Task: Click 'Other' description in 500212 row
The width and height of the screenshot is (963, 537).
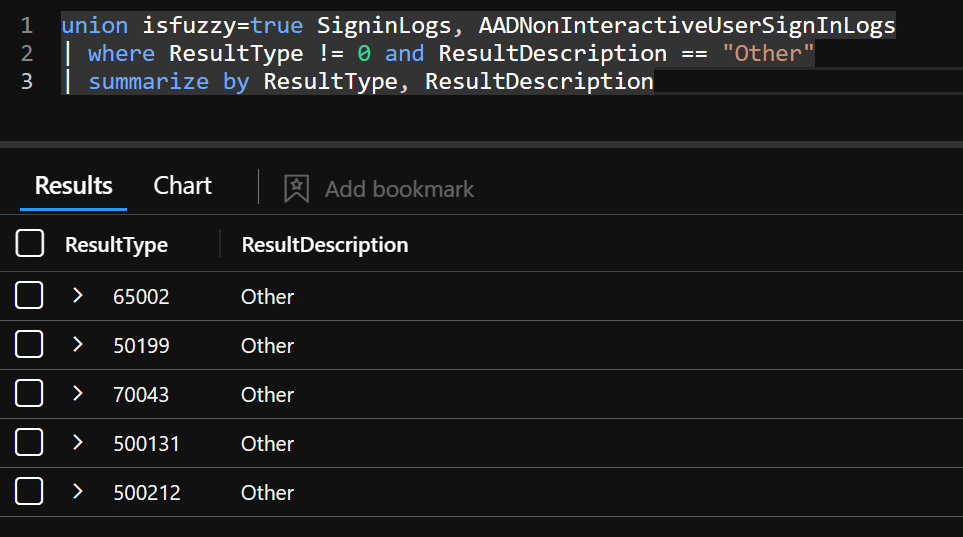Action: point(267,493)
